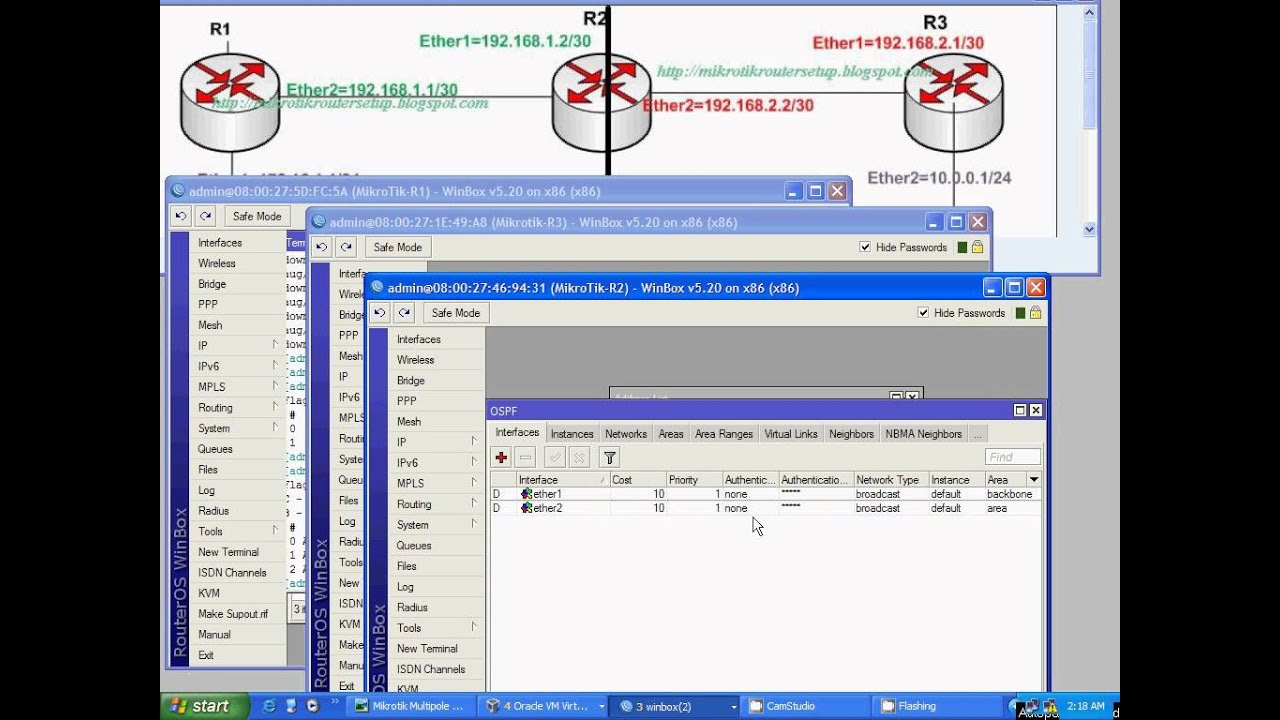Switch to the Networks tab in OSPF

pyautogui.click(x=626, y=434)
